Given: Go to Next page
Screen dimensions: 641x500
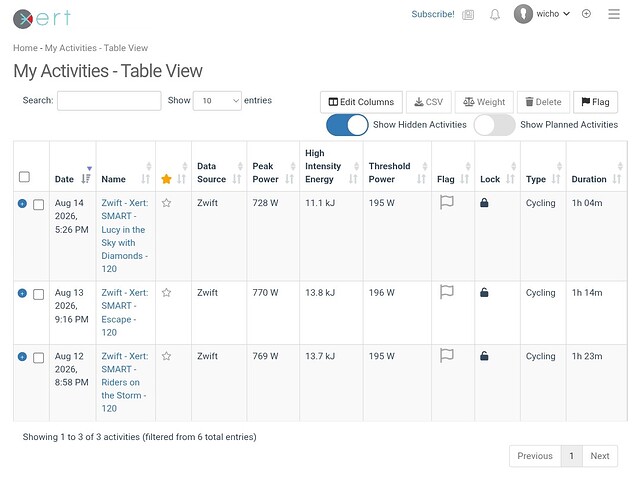Looking at the screenshot, I should coord(600,456).
